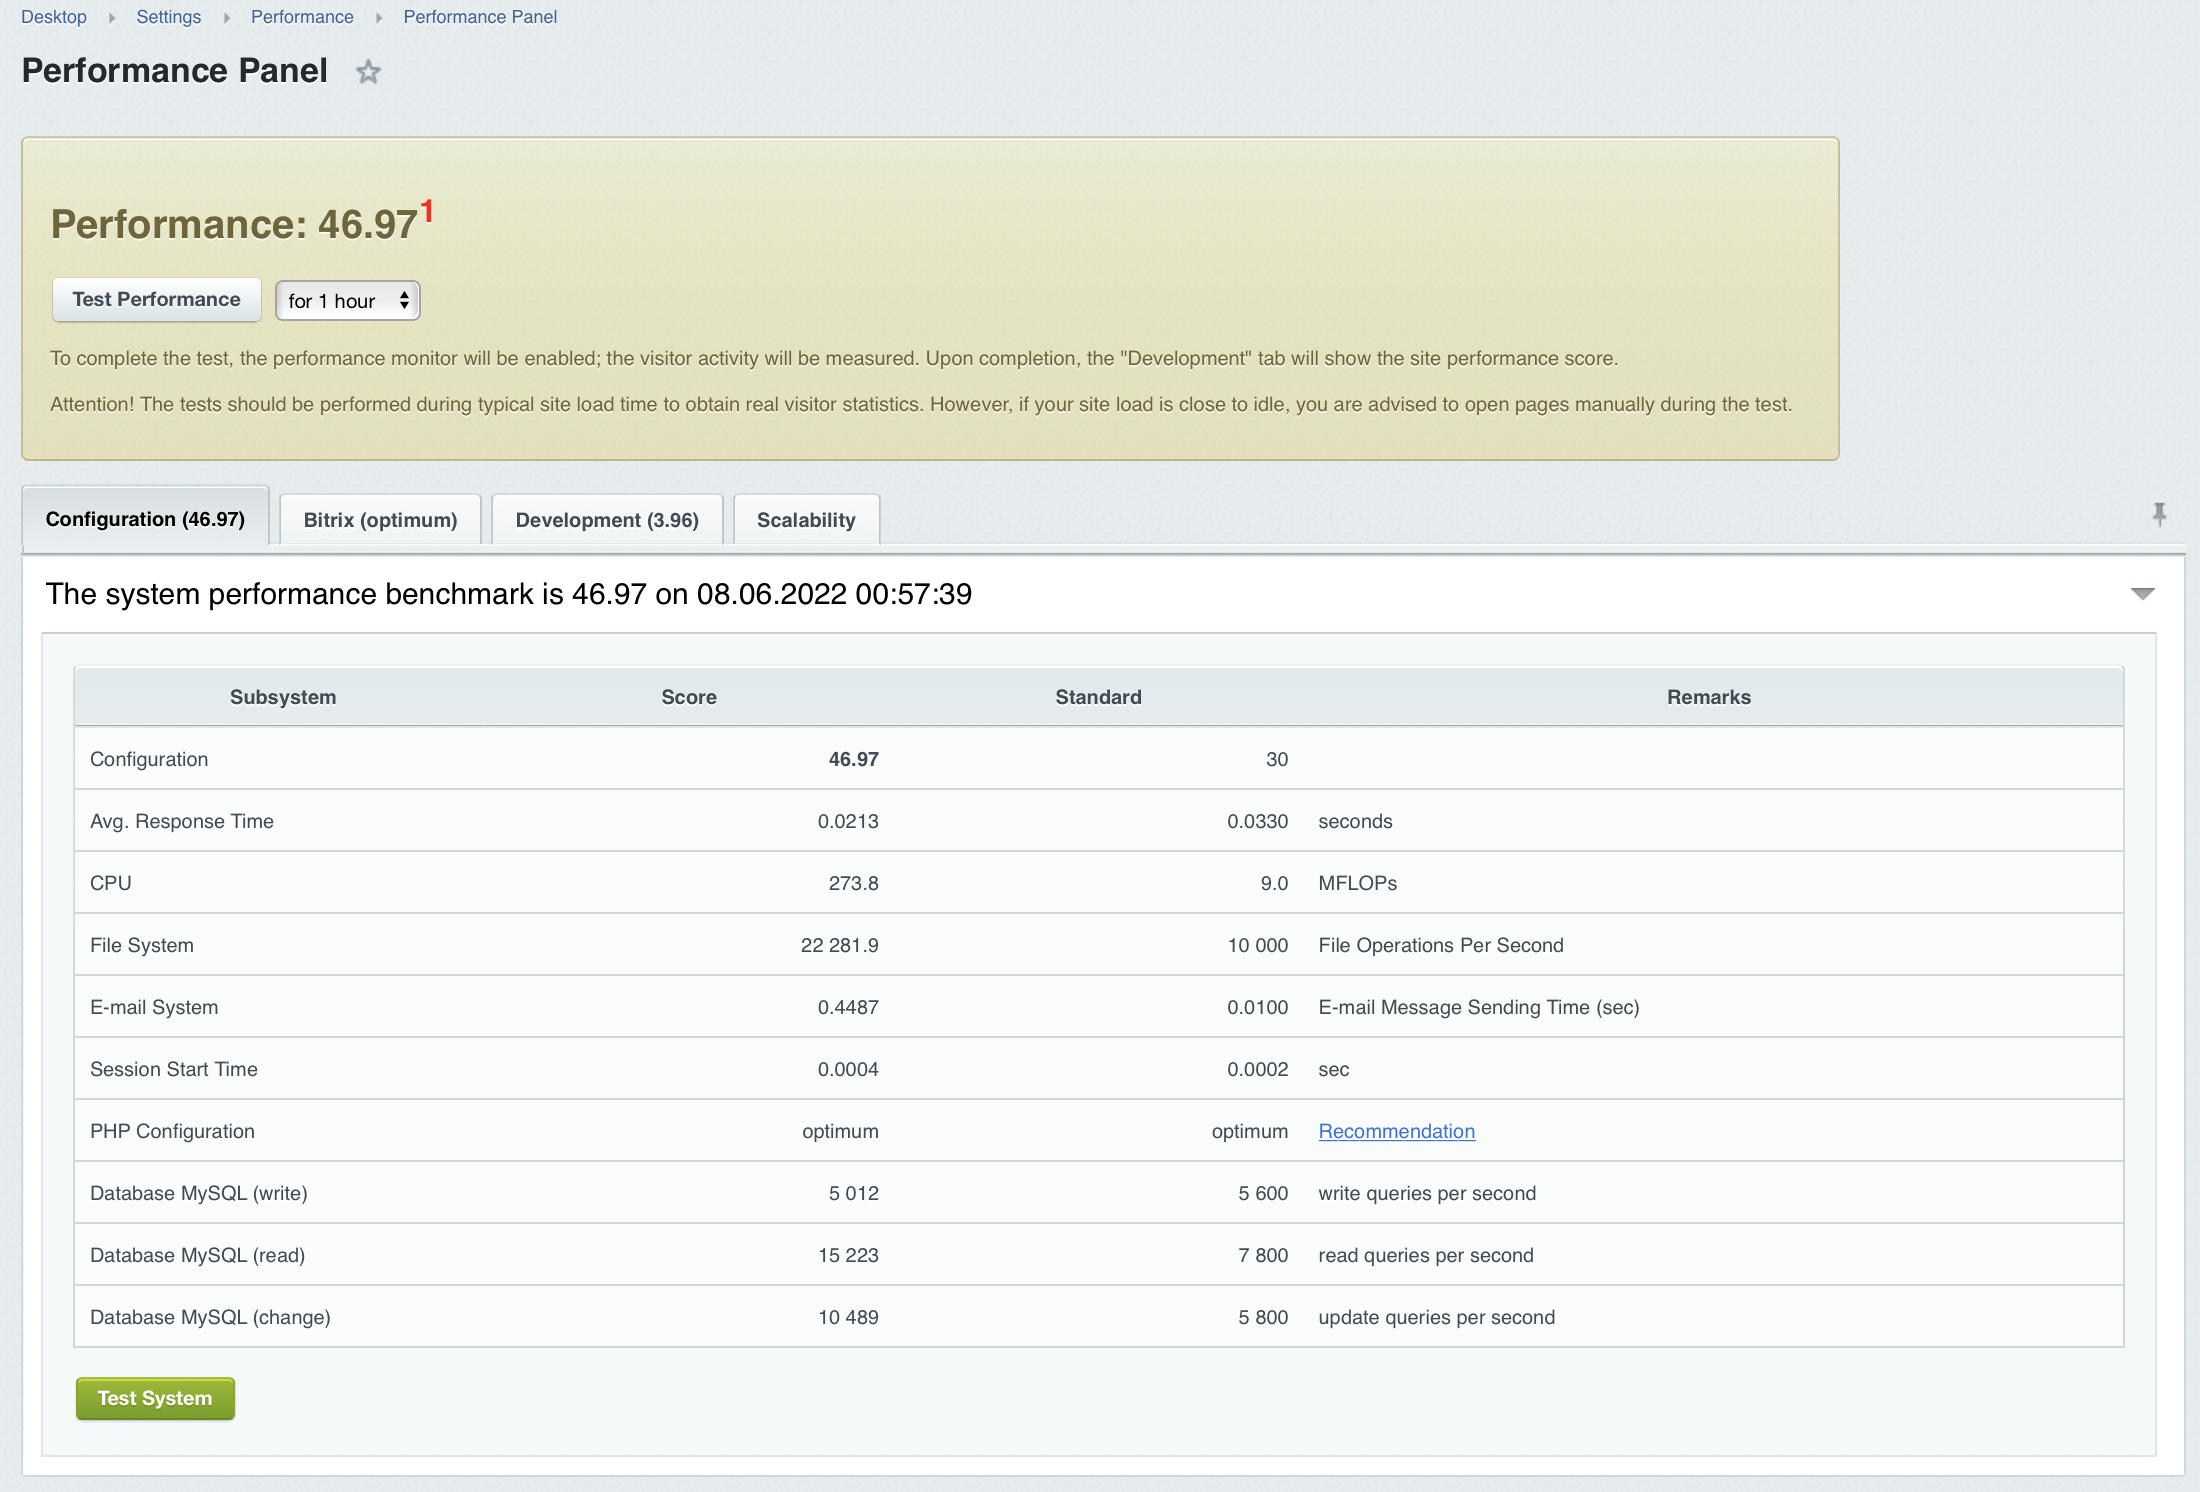The height and width of the screenshot is (1492, 2200).
Task: Click the Database MySQL (read) score 15 223
Action: [x=848, y=1255]
